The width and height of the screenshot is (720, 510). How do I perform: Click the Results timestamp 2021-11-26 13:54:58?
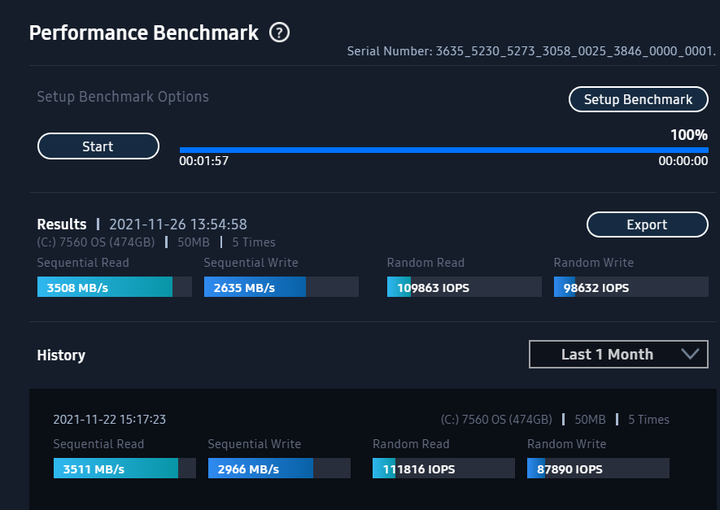click(178, 224)
